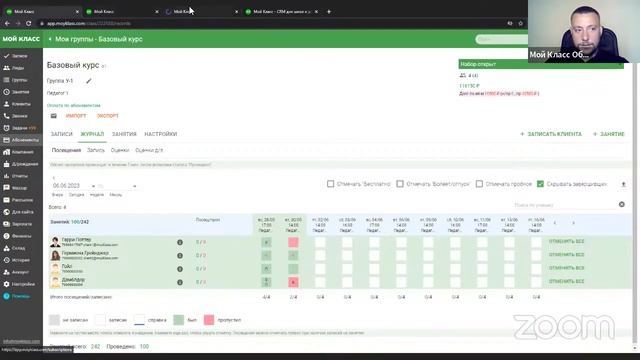Toggle Гарри Поттер's green attended cell
This screenshot has width=640, height=360.
pyautogui.click(x=266, y=242)
